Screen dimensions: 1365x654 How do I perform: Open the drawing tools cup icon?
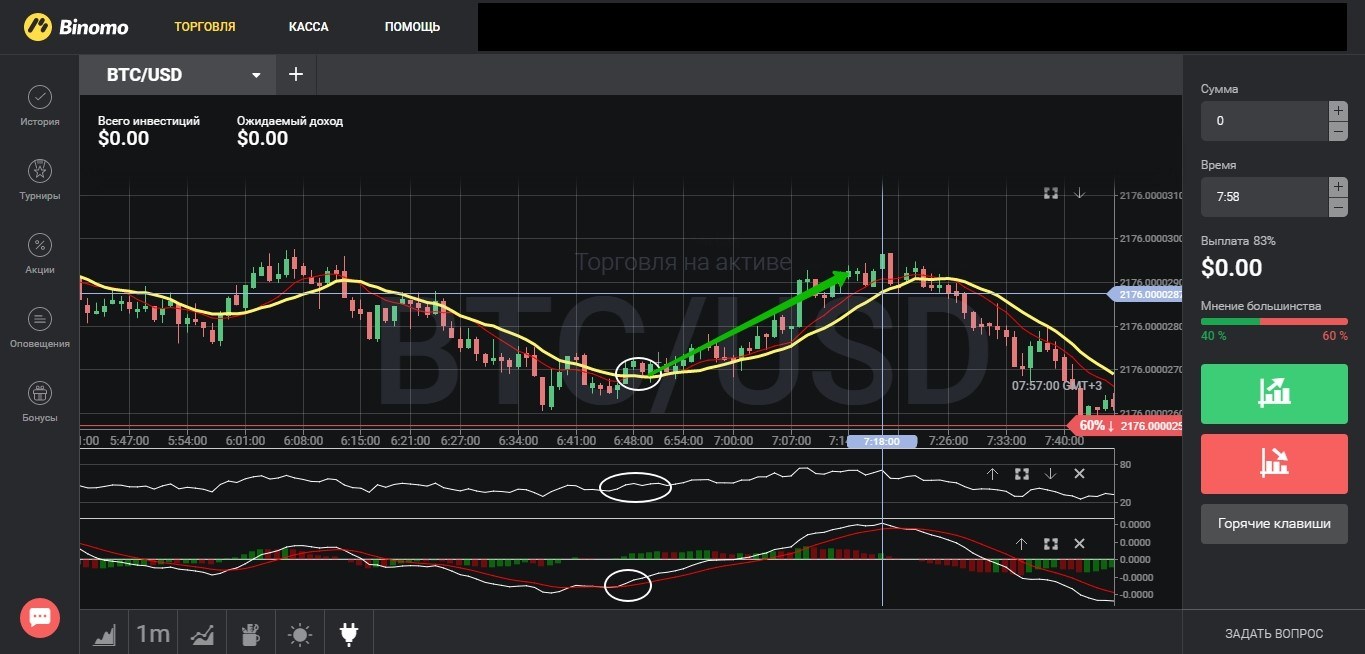[250, 633]
